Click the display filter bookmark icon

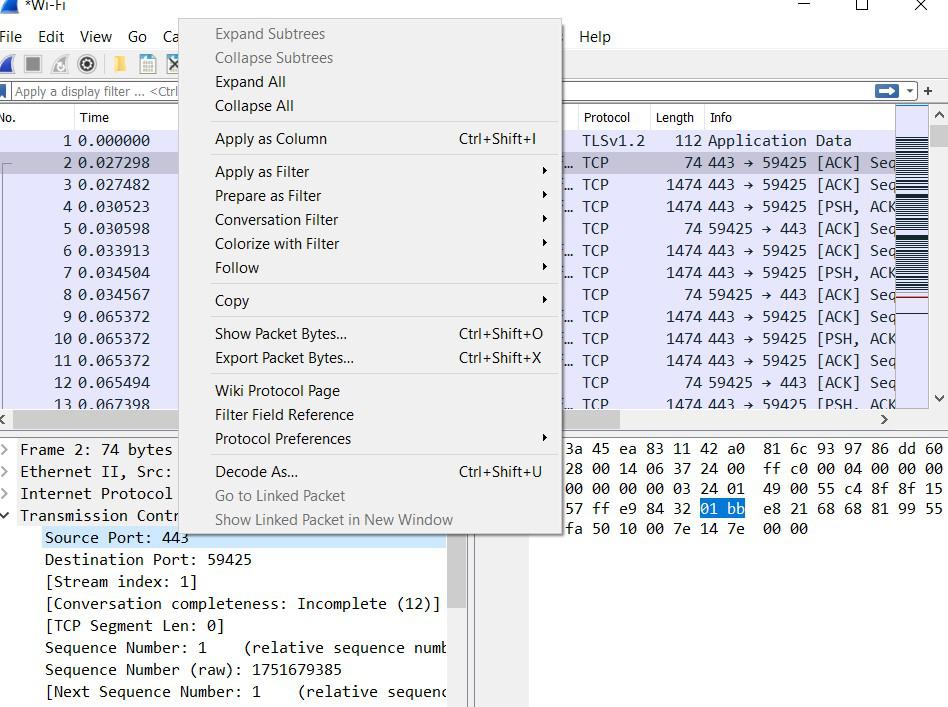4,91
